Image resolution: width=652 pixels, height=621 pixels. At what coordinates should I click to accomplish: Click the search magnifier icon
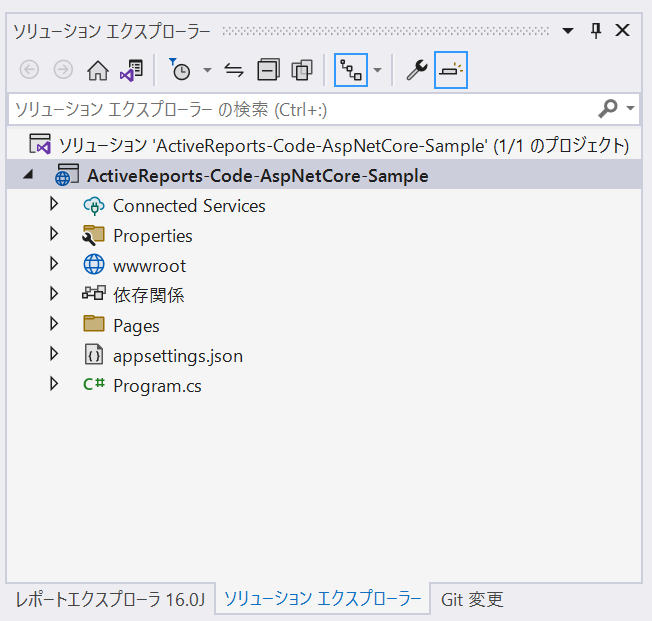pyautogui.click(x=608, y=109)
